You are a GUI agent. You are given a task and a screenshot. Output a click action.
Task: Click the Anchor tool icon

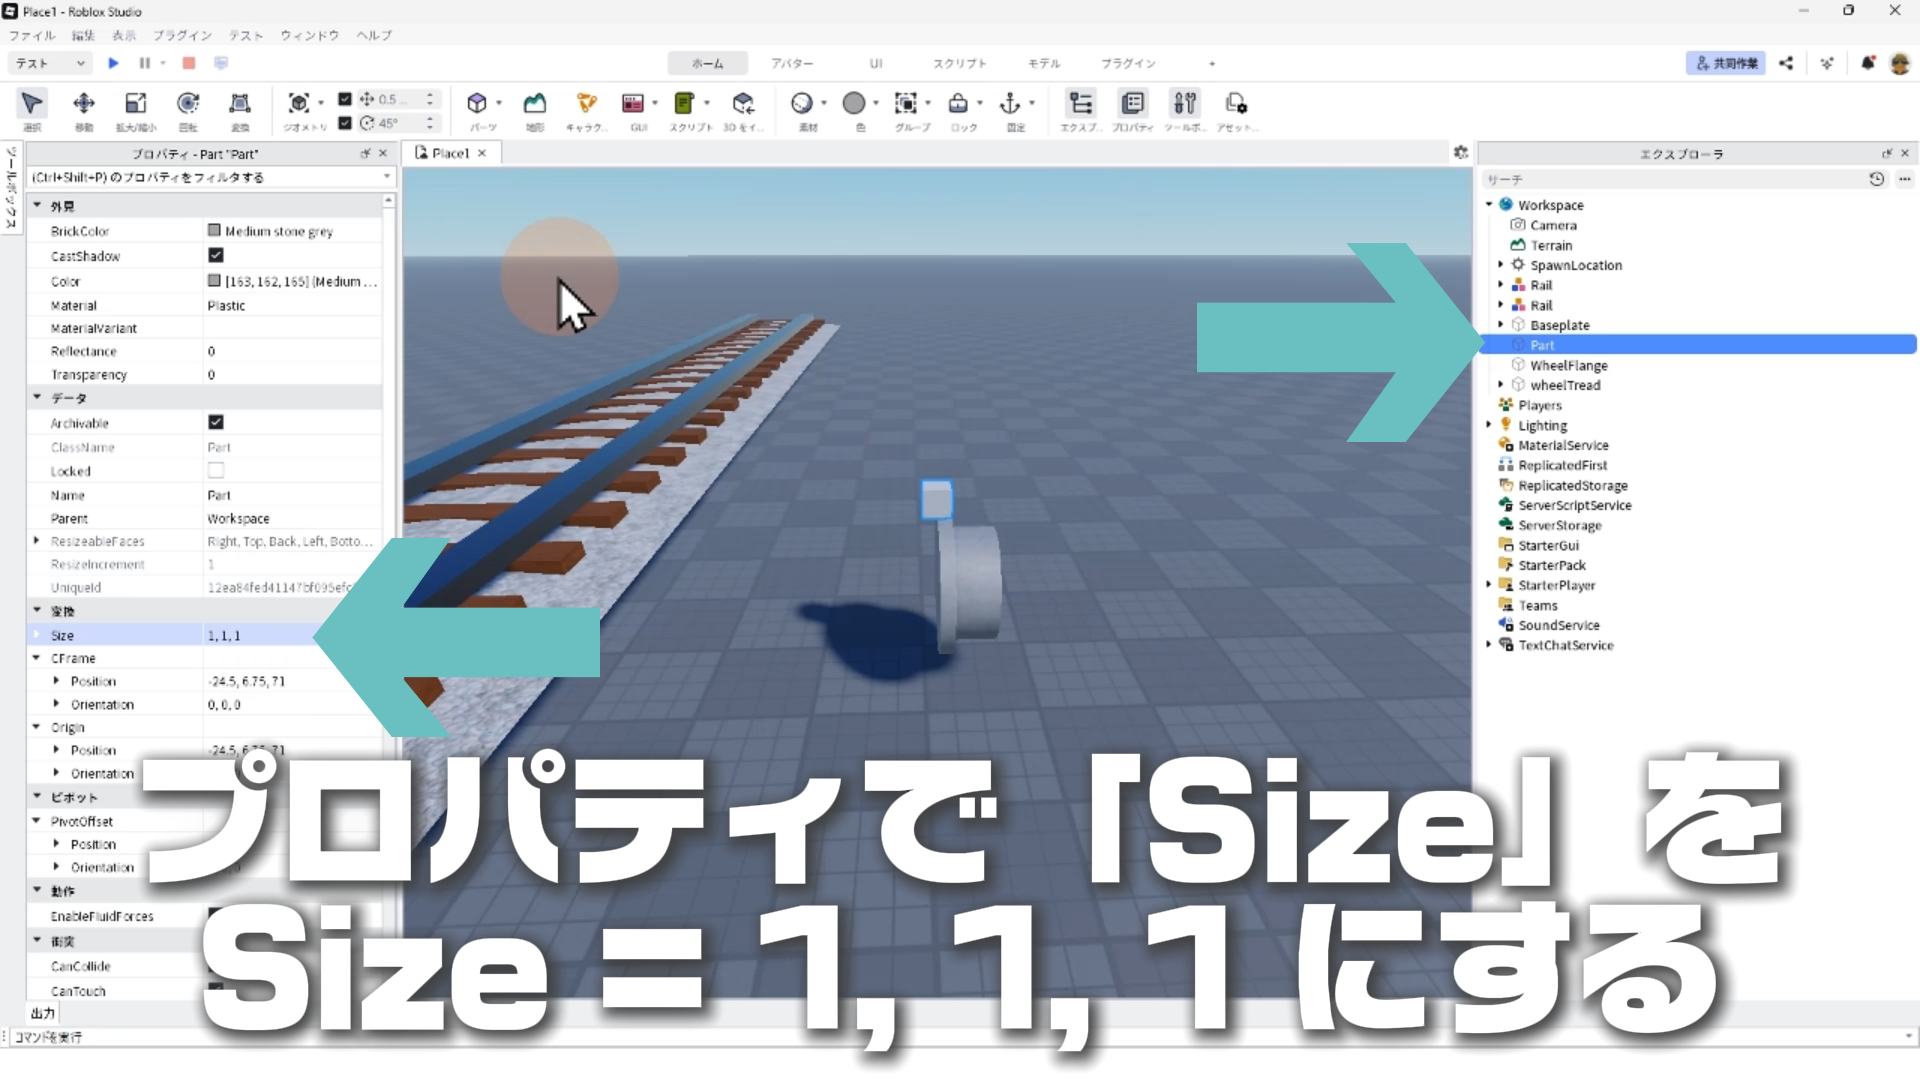coord(1010,103)
